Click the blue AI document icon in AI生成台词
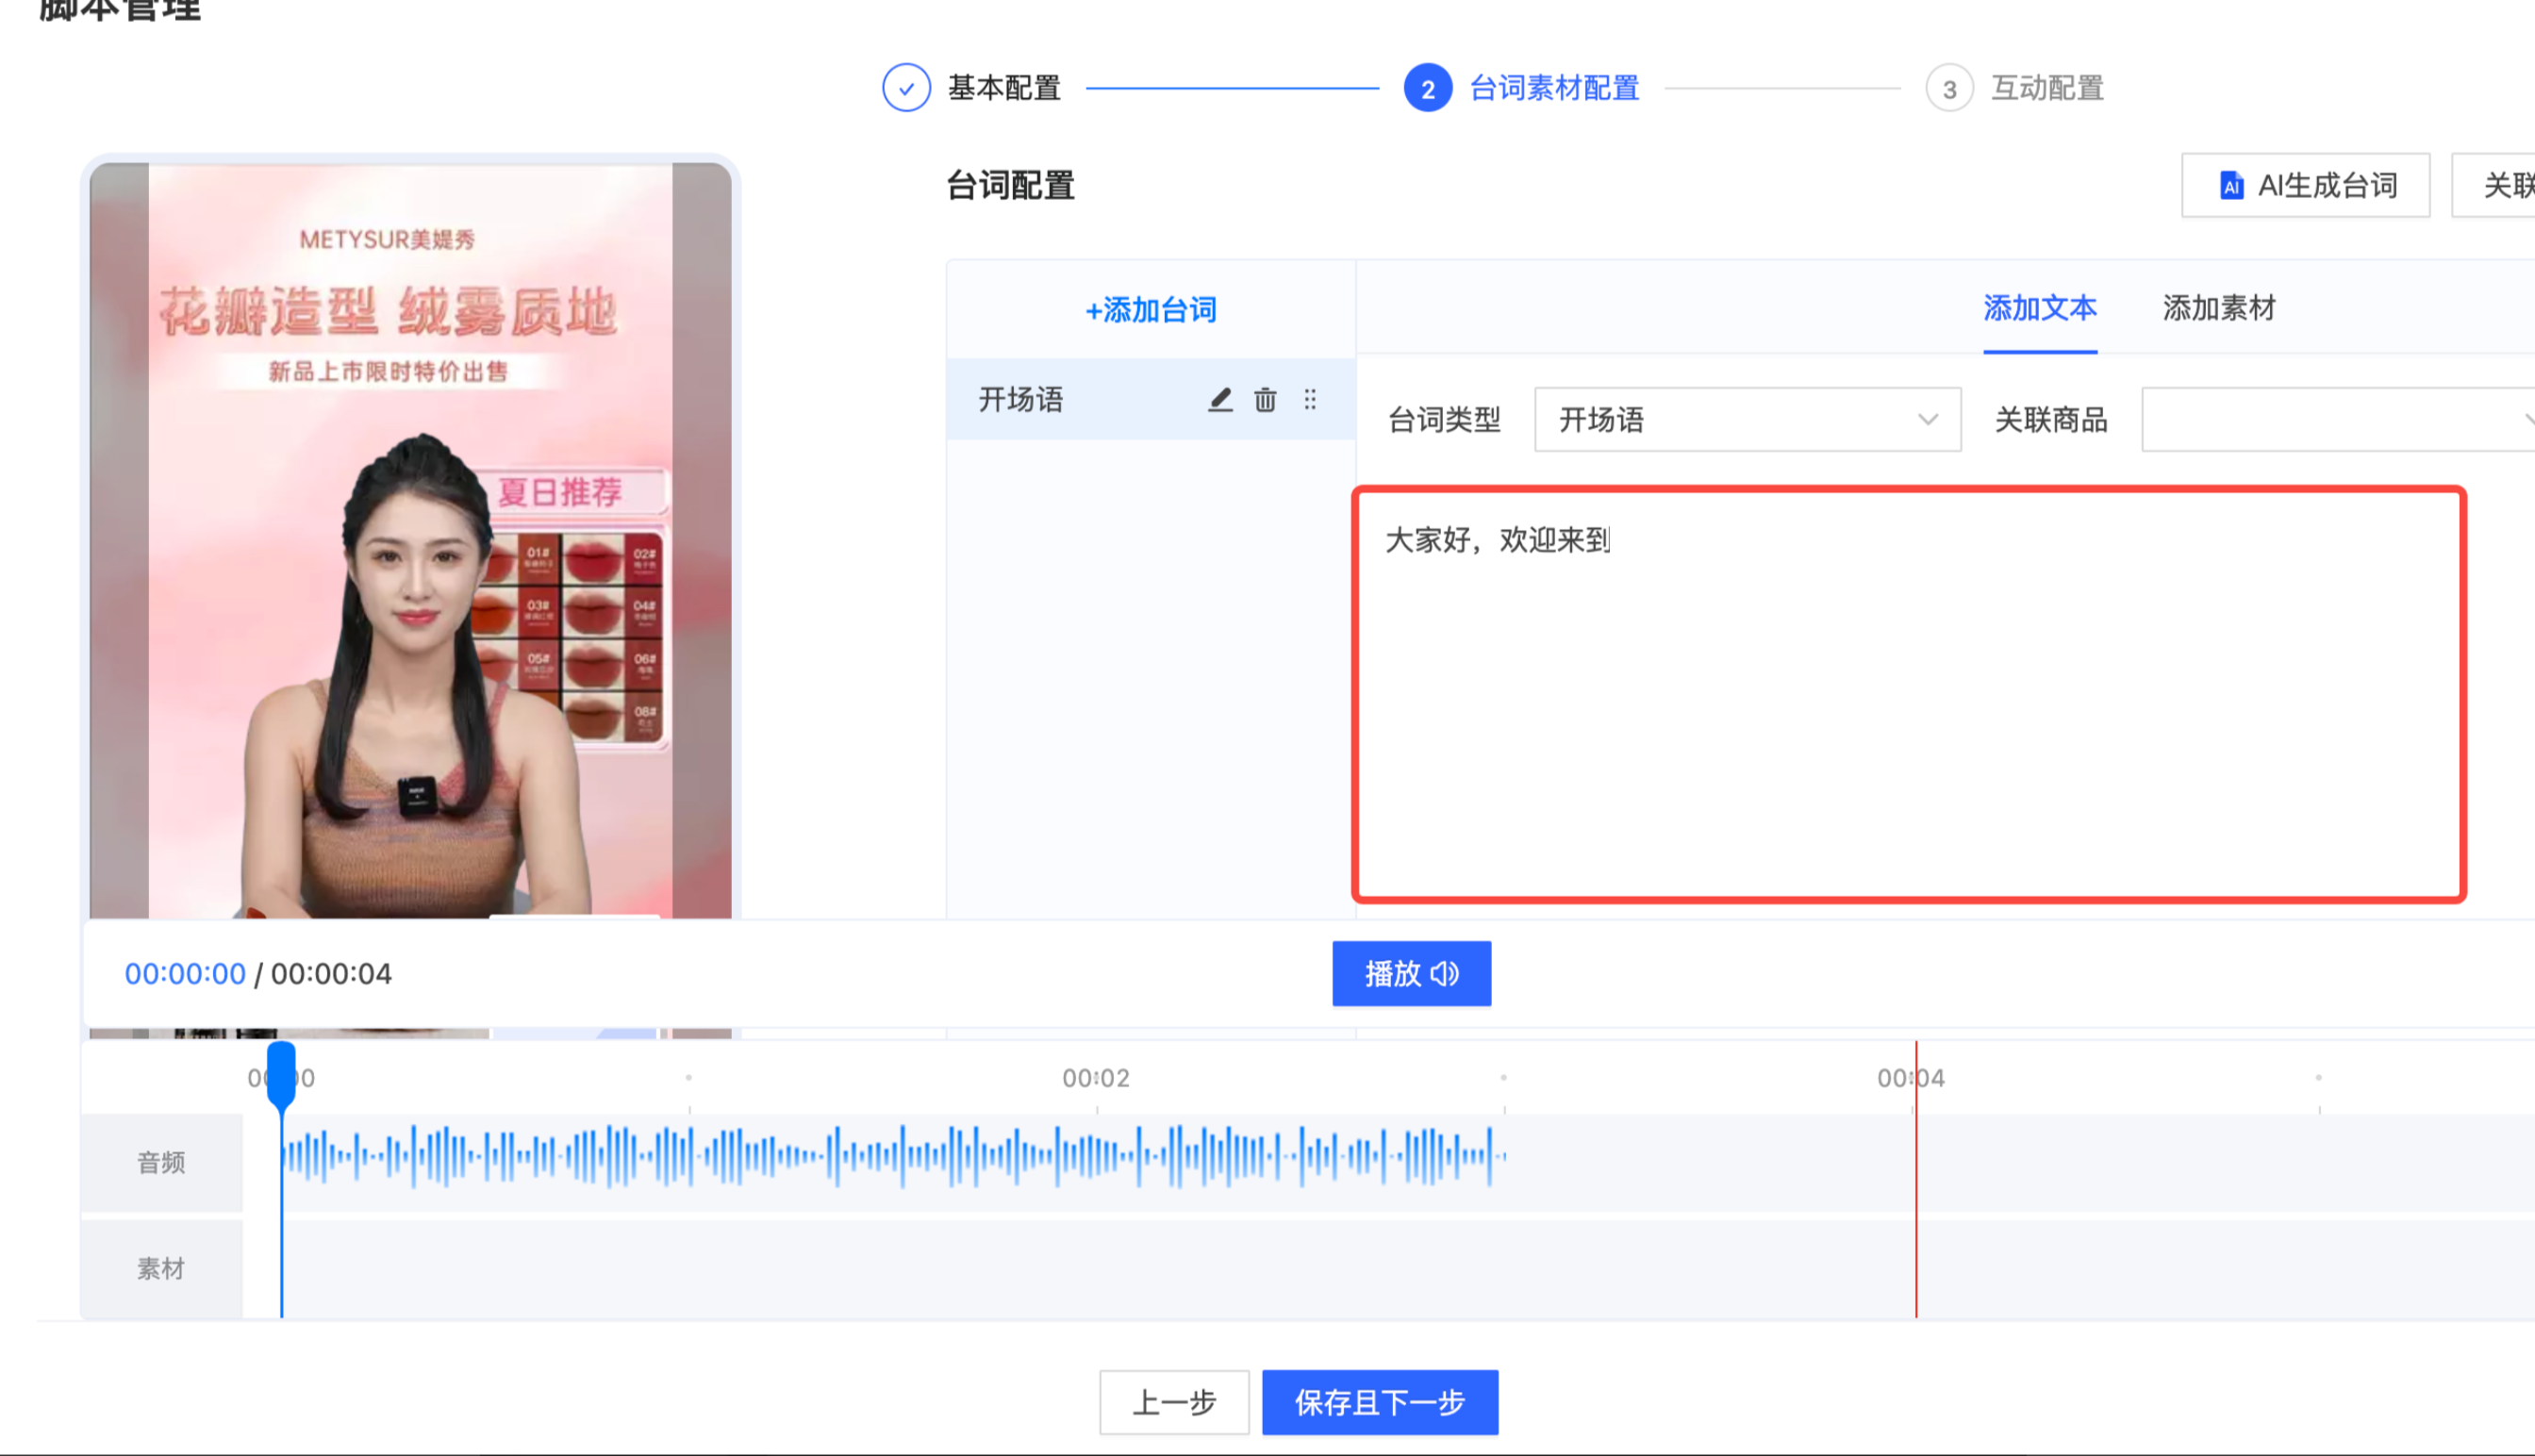 pyautogui.click(x=2231, y=185)
